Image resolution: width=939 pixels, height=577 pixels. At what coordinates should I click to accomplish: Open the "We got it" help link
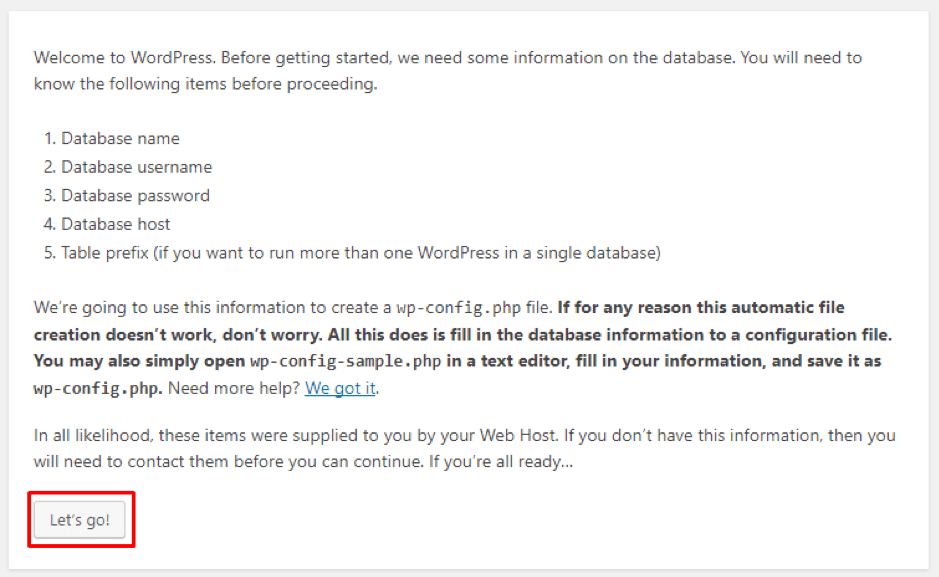pyautogui.click(x=340, y=388)
